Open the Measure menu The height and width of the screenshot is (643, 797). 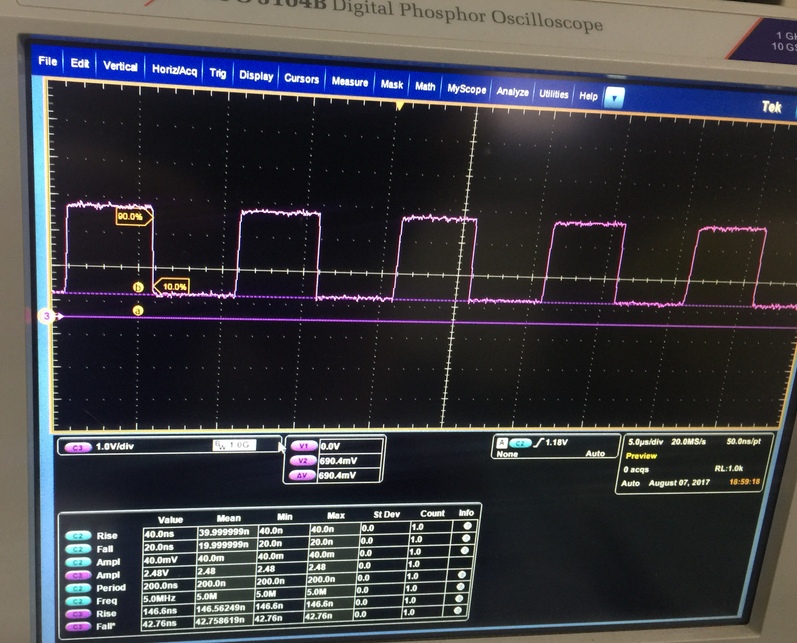350,82
